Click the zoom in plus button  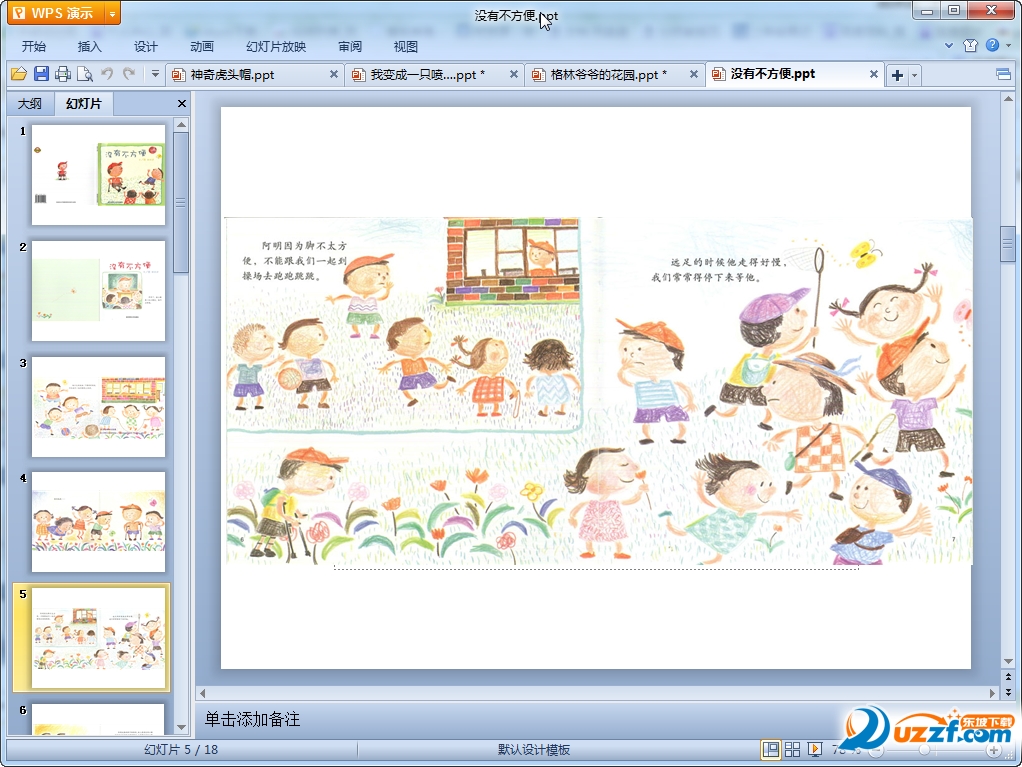(993, 750)
